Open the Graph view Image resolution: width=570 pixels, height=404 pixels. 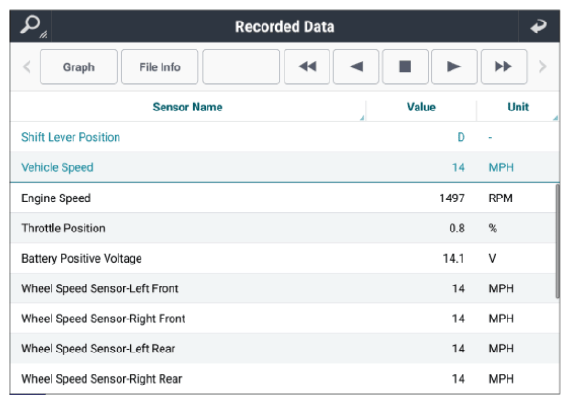pos(79,67)
